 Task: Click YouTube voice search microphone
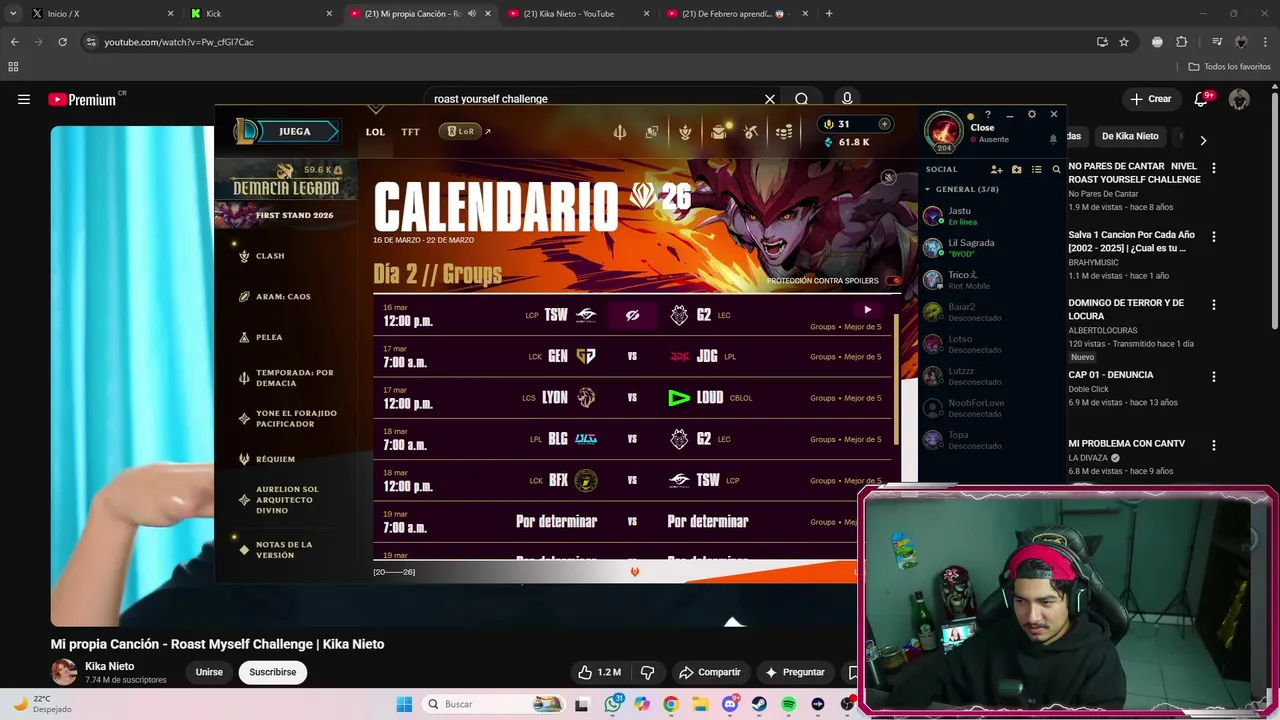(x=847, y=99)
